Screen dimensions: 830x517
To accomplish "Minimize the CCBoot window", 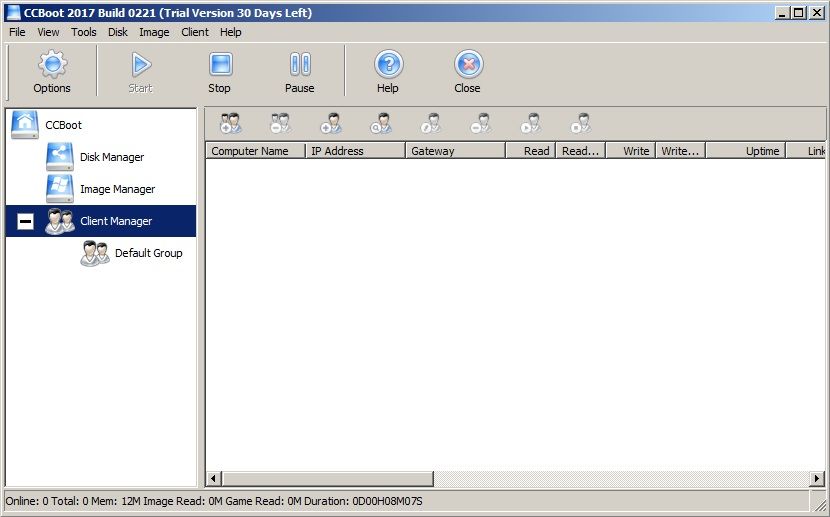I will (782, 13).
